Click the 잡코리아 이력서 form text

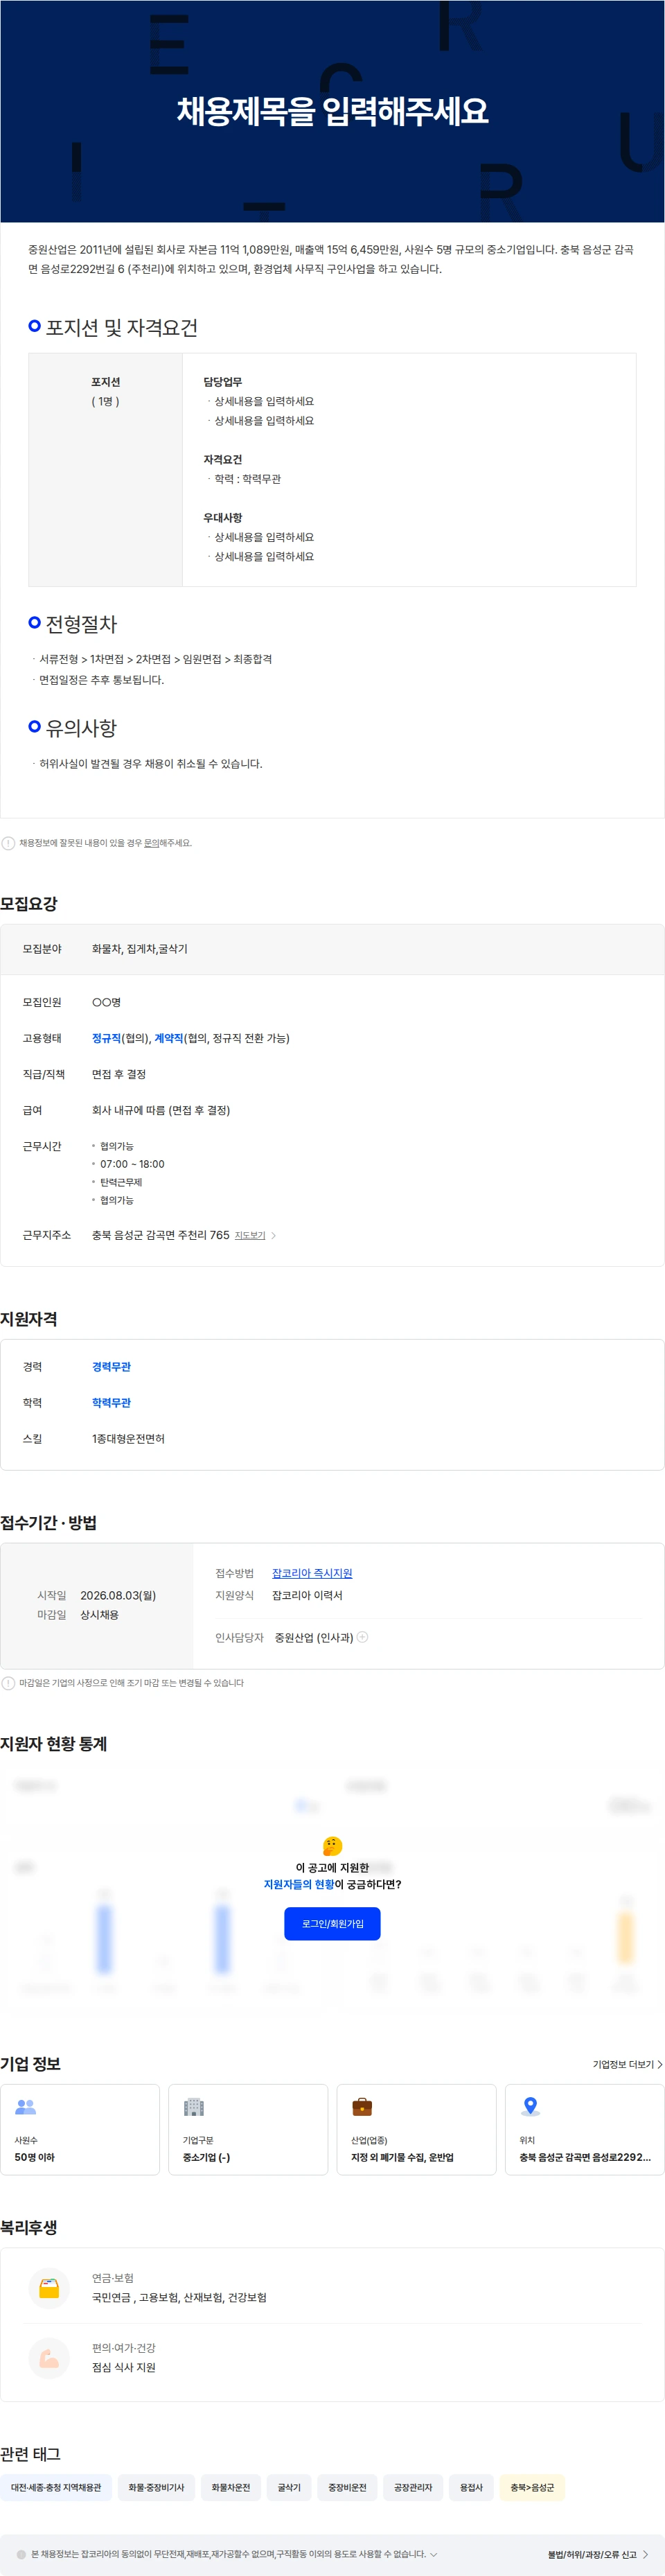(307, 1596)
